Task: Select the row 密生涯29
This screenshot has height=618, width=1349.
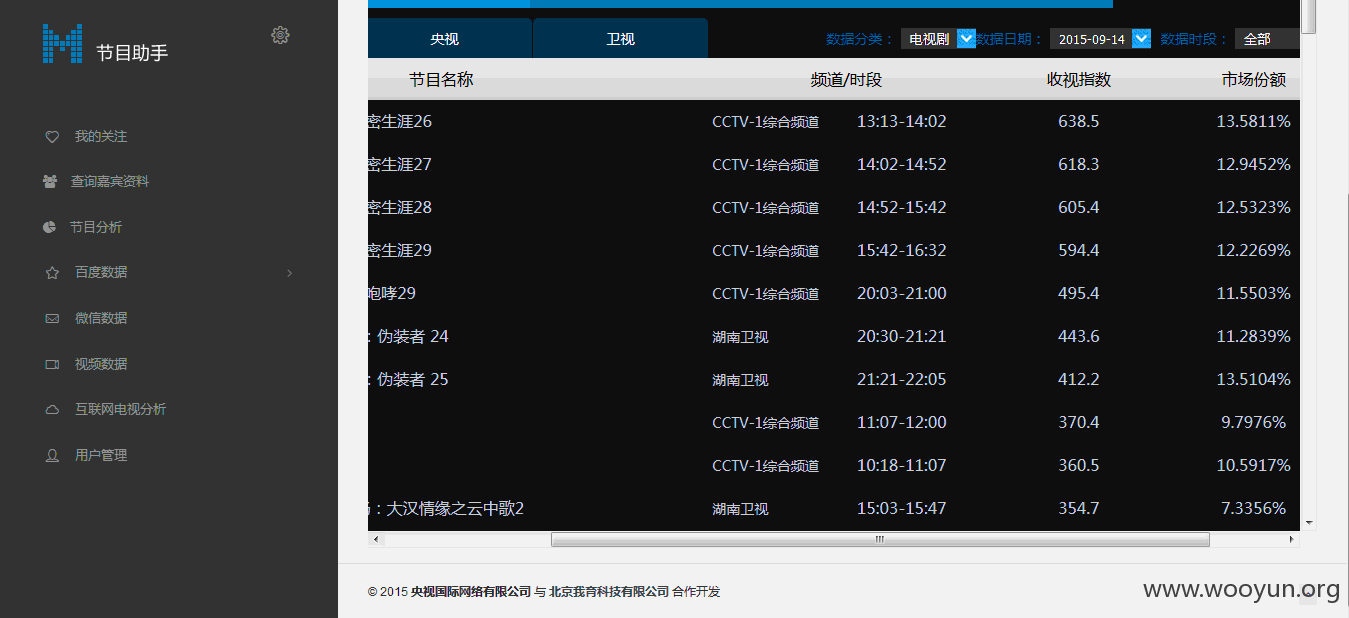Action: tap(834, 250)
